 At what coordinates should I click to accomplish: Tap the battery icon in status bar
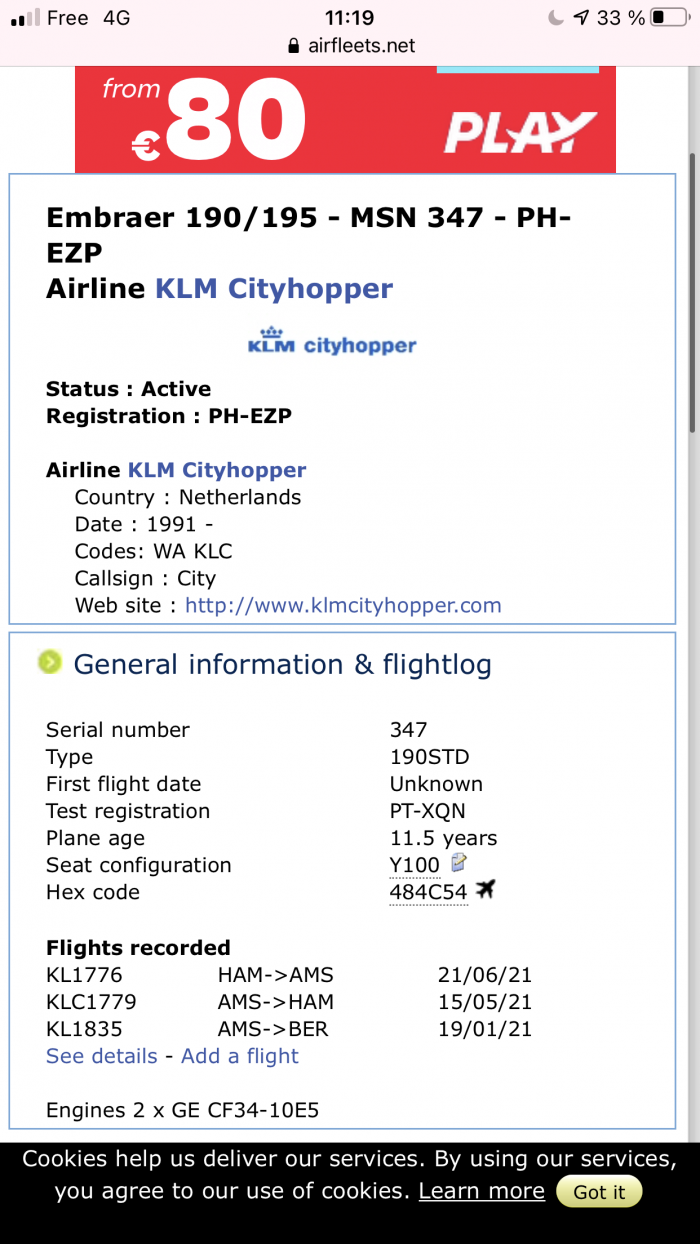670,18
